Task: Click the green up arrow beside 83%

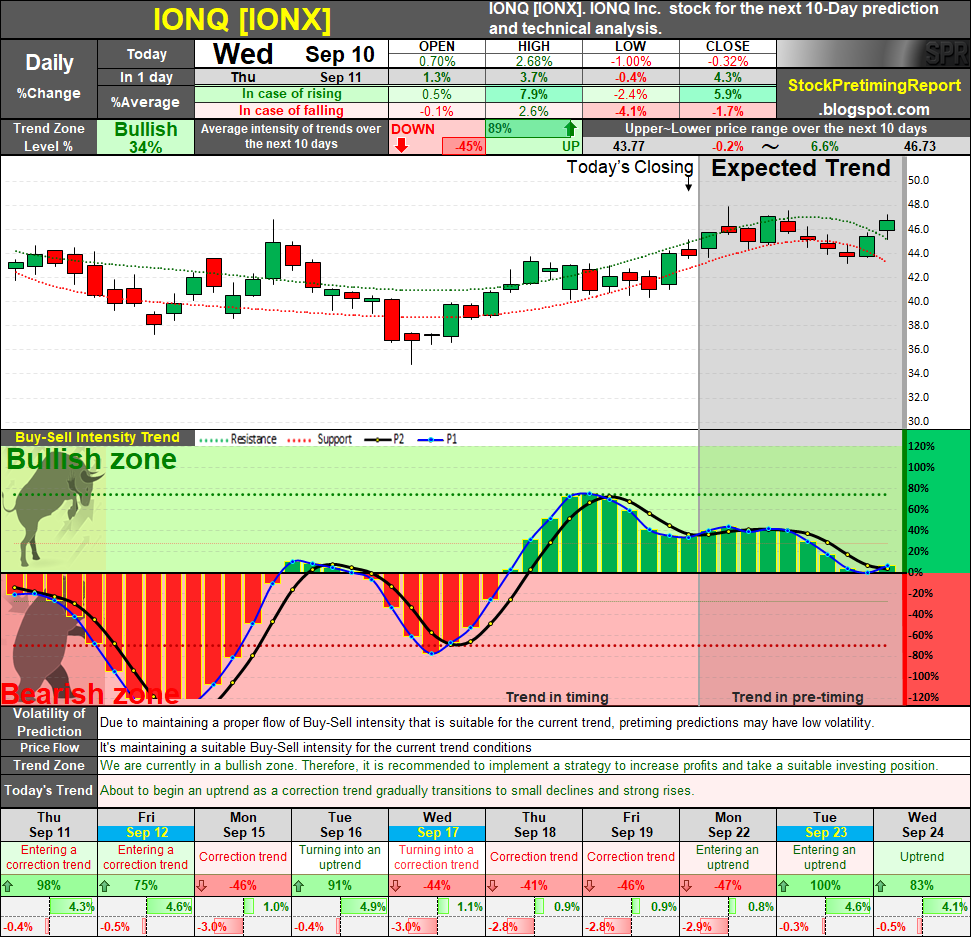Action: coord(881,886)
